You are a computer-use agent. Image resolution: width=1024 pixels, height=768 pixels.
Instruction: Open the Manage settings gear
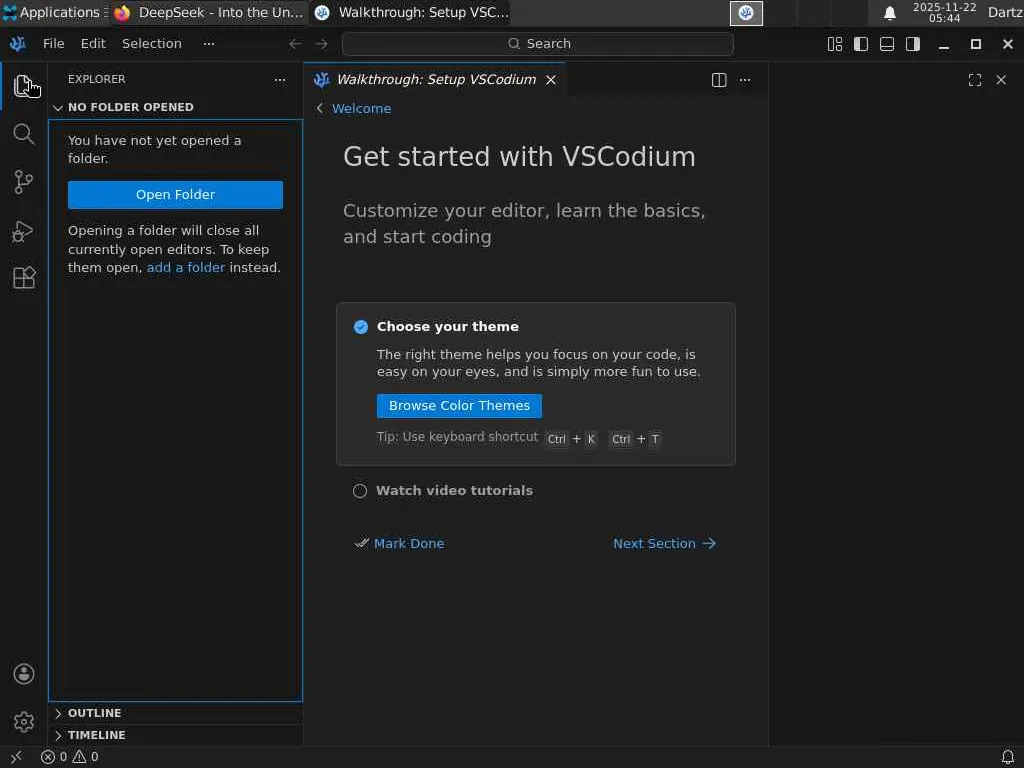pos(24,721)
